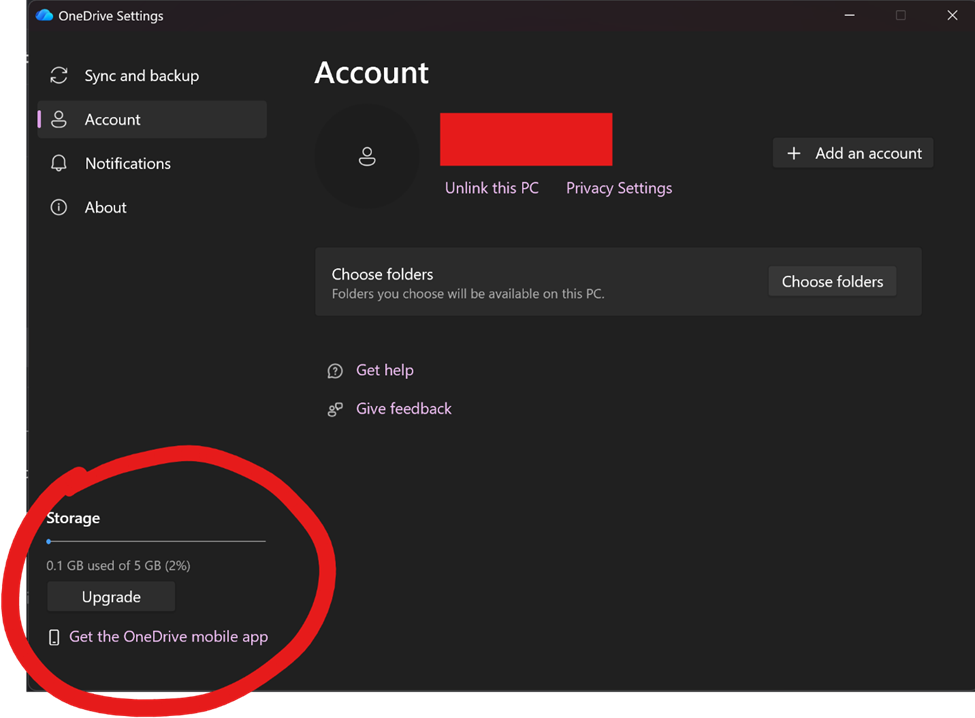The image size is (975, 718).
Task: Click the profile avatar picture
Action: 367,156
